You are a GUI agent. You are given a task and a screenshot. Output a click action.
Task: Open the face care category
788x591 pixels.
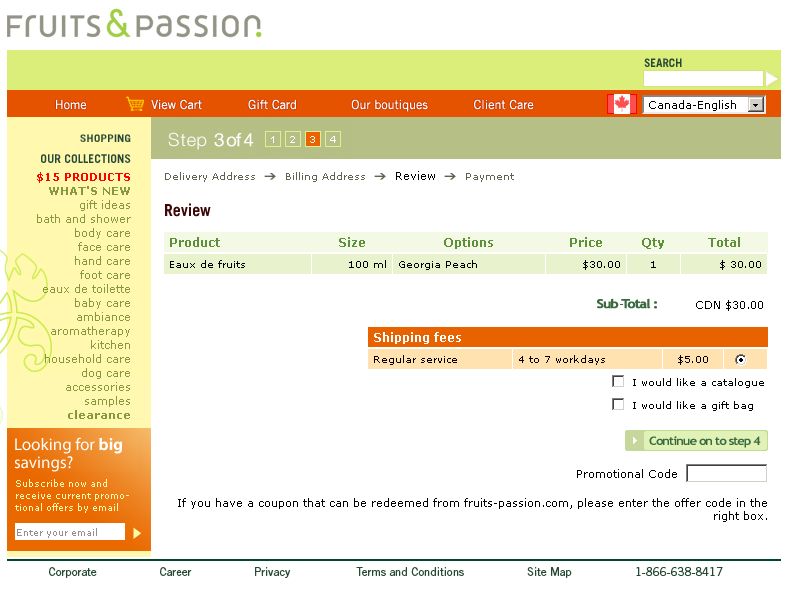(104, 247)
